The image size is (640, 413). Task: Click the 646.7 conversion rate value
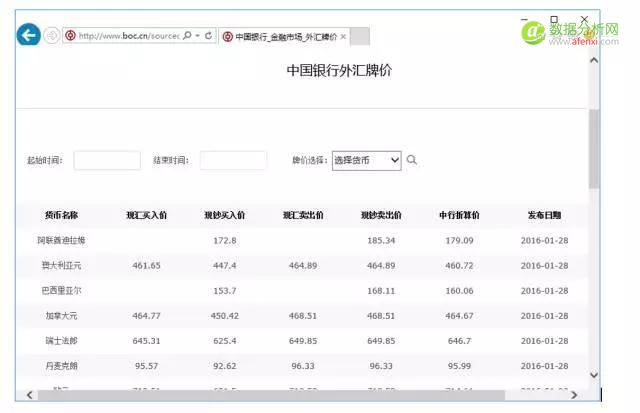pyautogui.click(x=460, y=341)
